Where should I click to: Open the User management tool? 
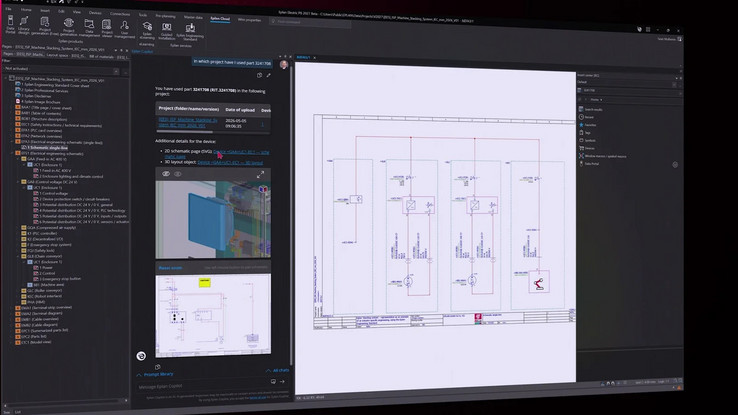(x=124, y=29)
